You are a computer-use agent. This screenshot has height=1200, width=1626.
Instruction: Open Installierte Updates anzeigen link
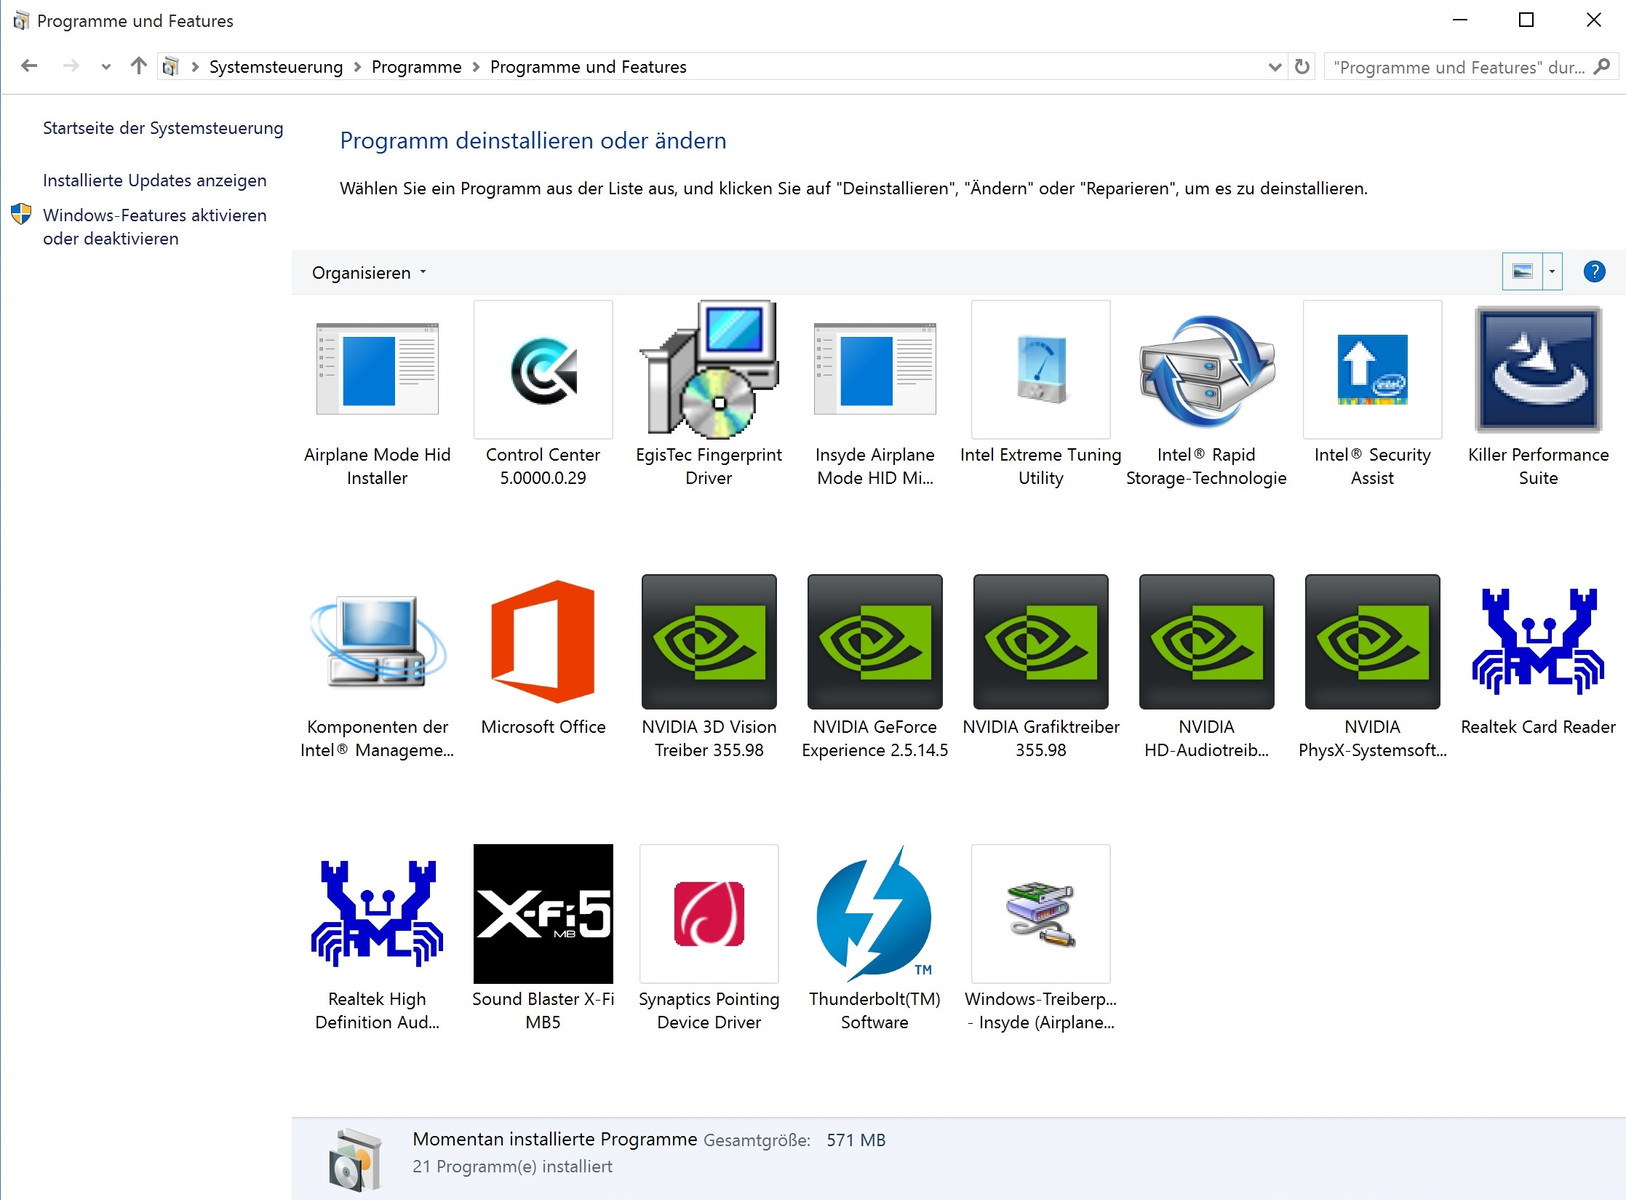click(x=155, y=180)
